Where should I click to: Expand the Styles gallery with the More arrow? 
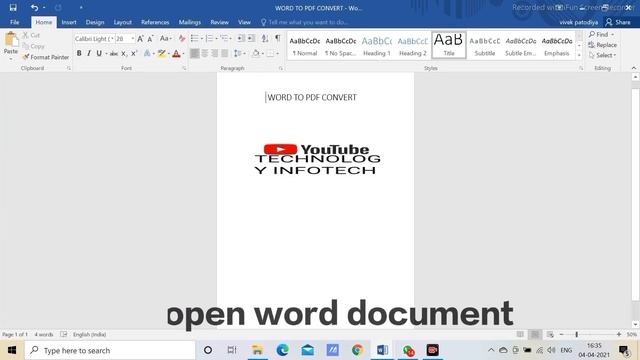coord(579,56)
